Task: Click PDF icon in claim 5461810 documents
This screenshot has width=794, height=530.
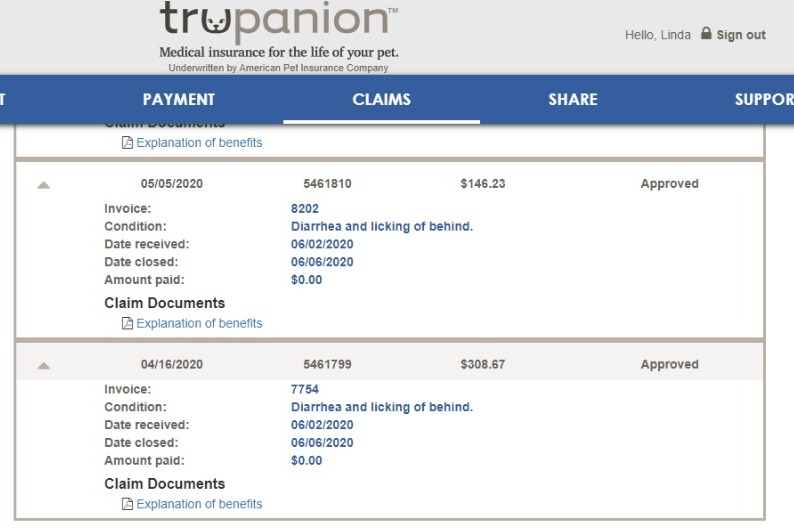Action: 128,323
